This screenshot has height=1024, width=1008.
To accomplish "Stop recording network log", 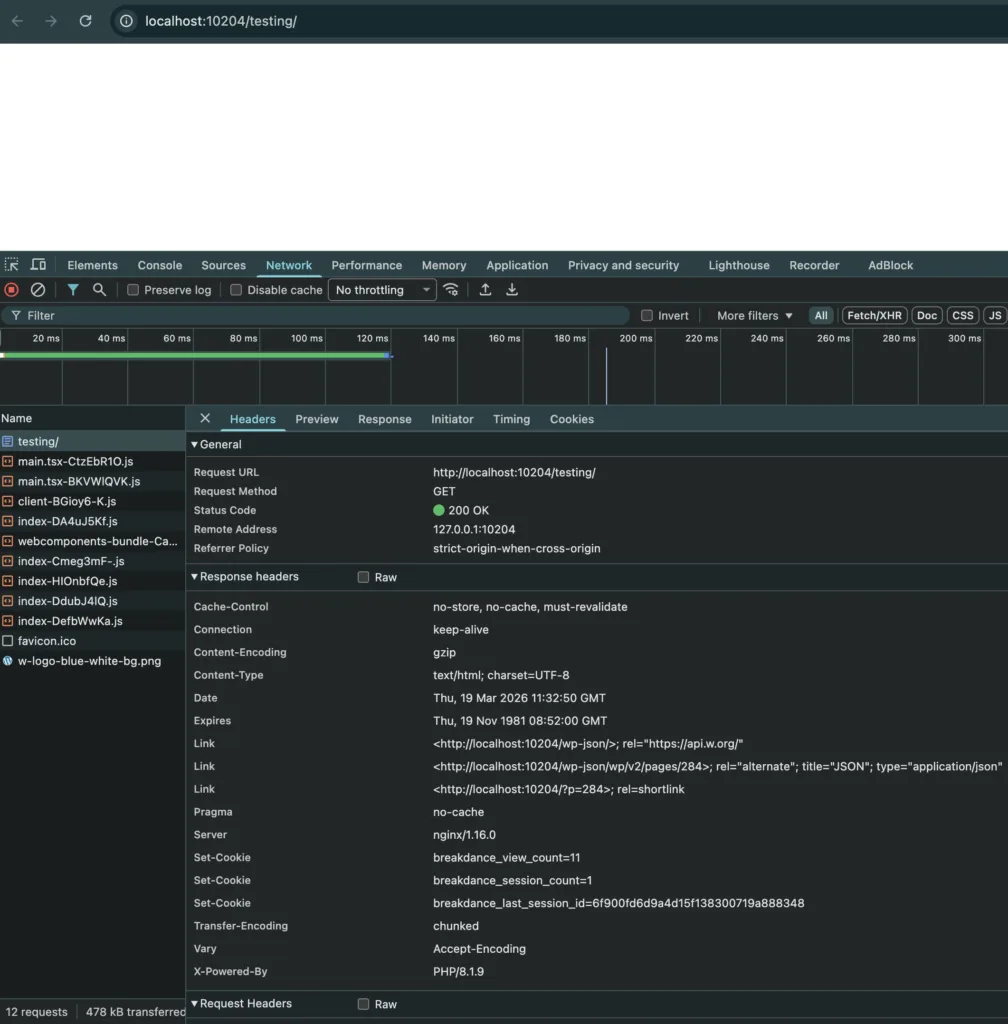I will (10, 289).
